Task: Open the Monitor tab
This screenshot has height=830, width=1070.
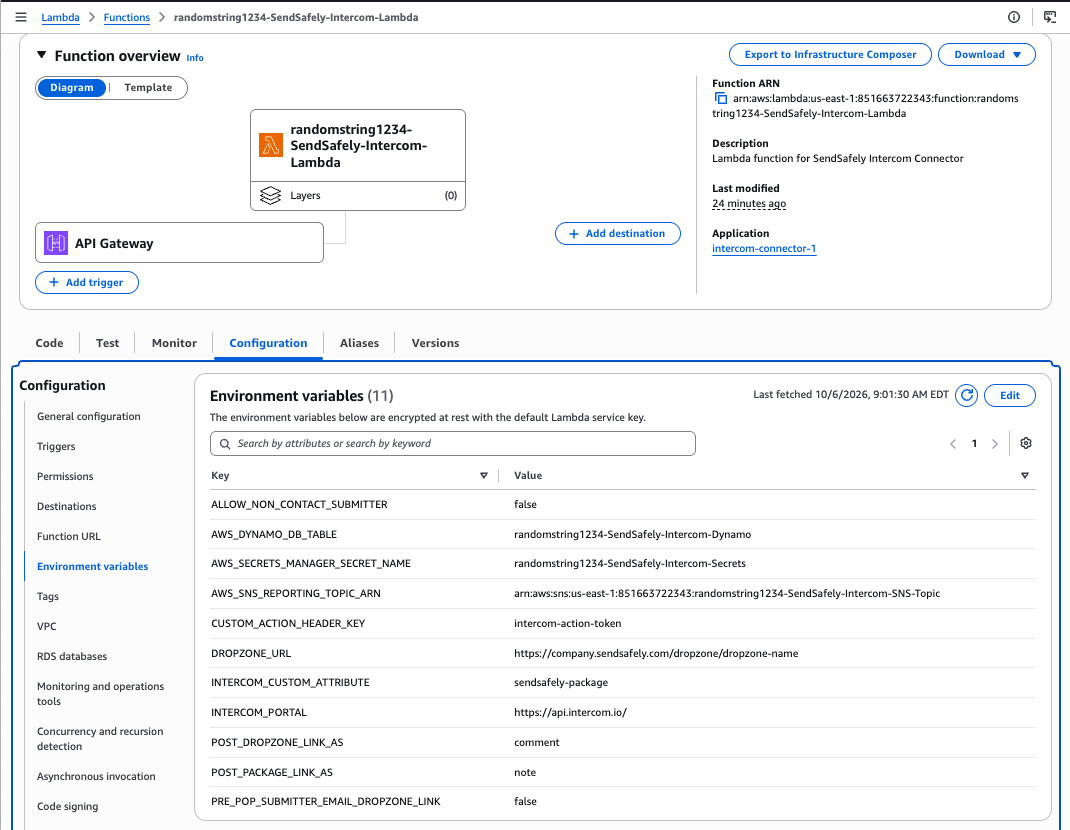Action: tap(174, 343)
